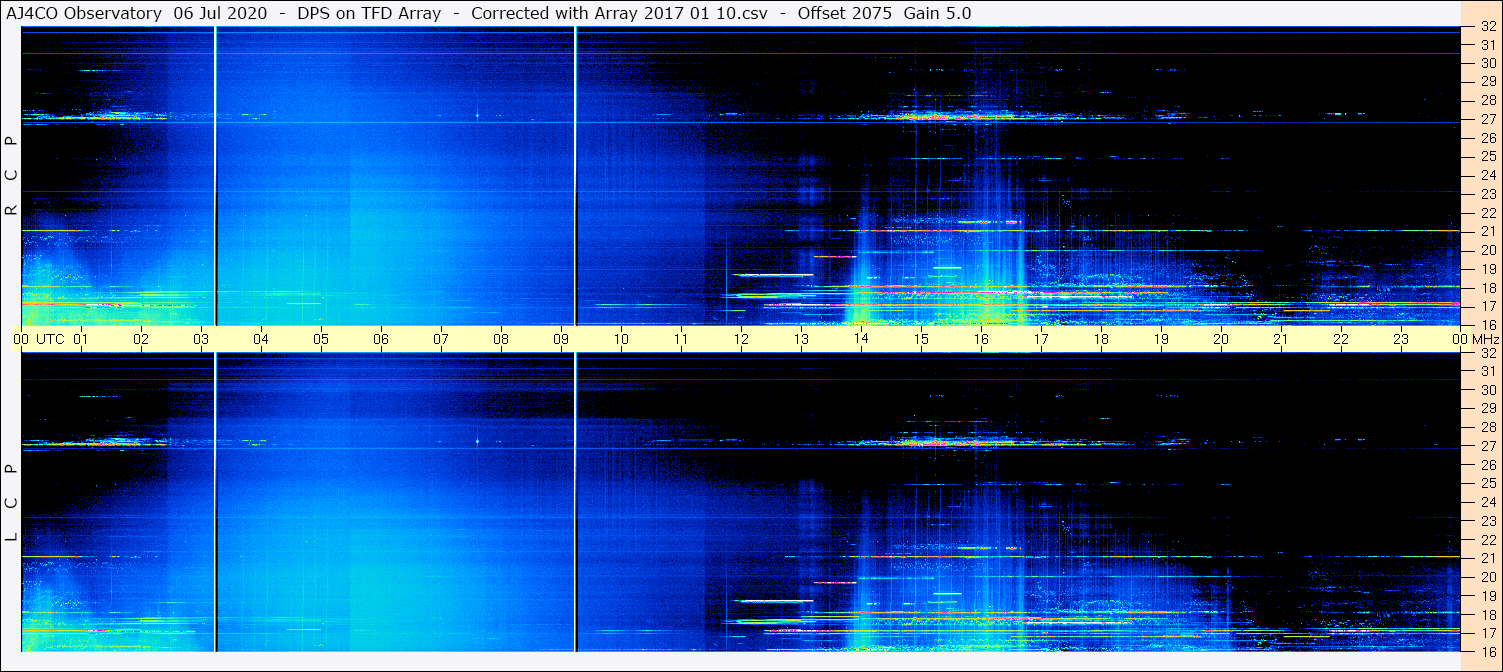Select the 08 hour tick label
Screen dimensions: 1503x672
(x=501, y=339)
